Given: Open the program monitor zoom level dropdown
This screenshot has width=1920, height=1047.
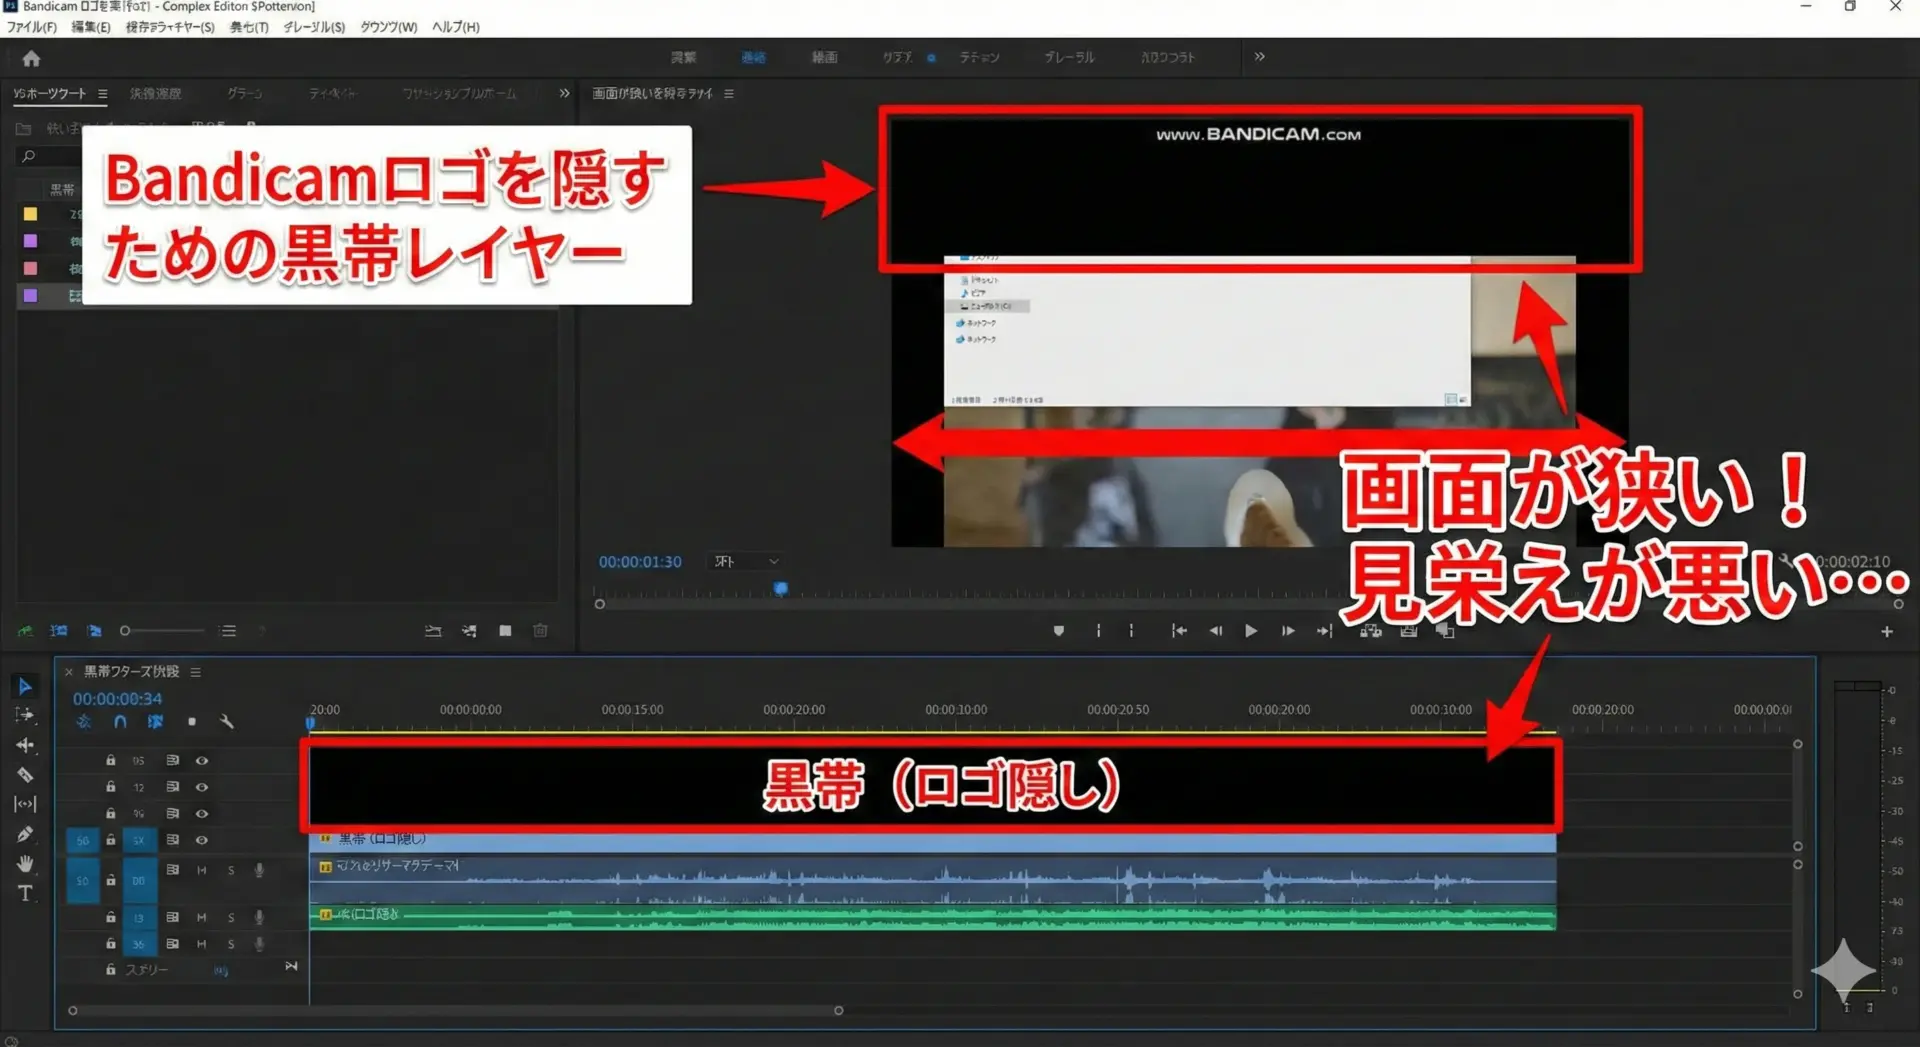Looking at the screenshot, I should click(x=746, y=562).
